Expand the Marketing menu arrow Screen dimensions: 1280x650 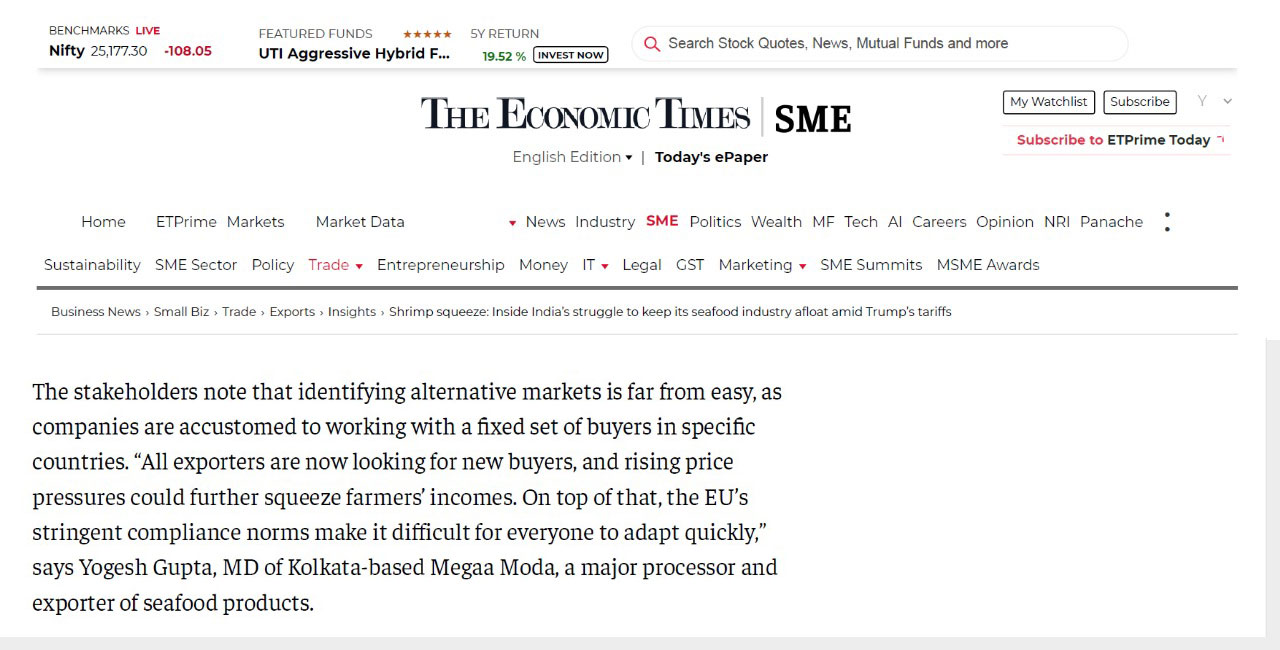[x=802, y=266]
